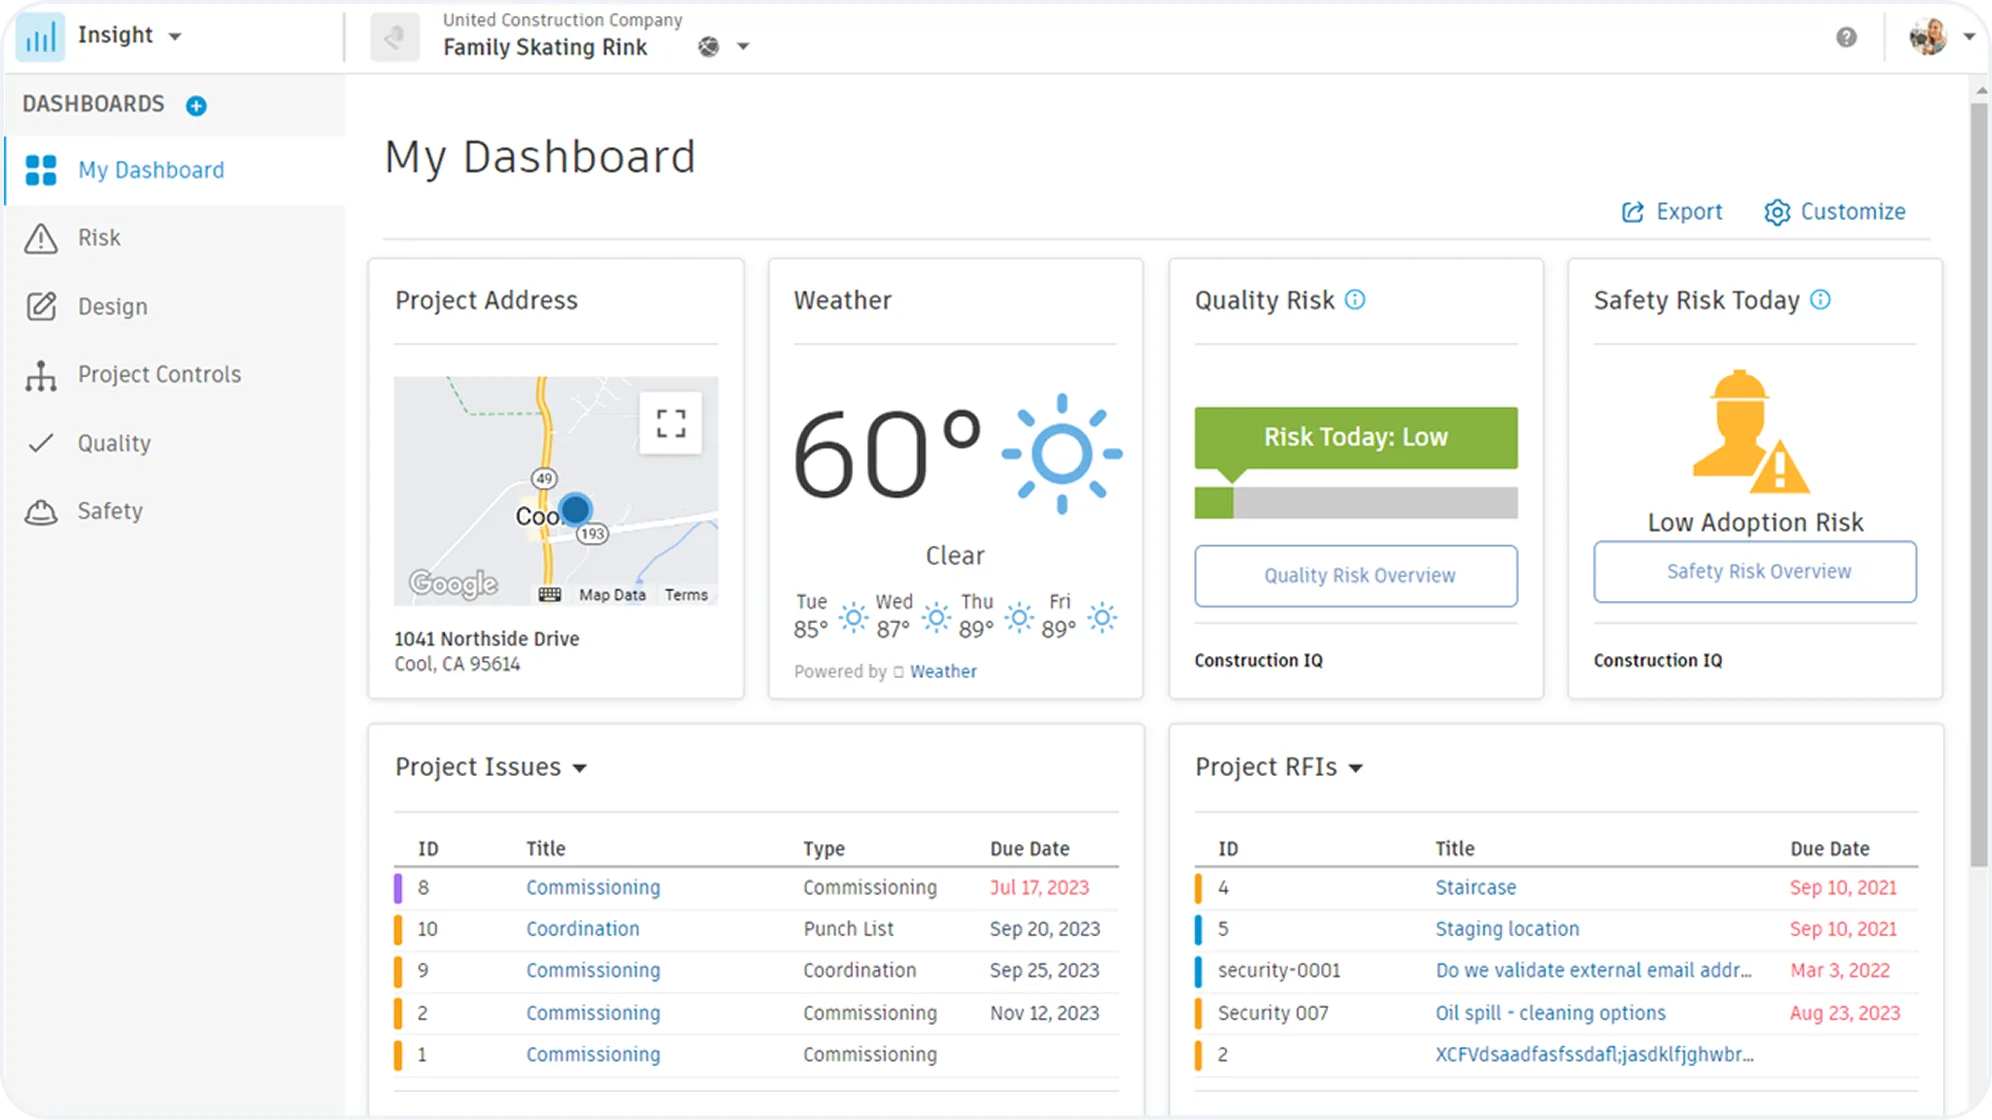Open Commissioning issue due Jul 17, 2023
1992x1120 pixels.
pyautogui.click(x=593, y=887)
